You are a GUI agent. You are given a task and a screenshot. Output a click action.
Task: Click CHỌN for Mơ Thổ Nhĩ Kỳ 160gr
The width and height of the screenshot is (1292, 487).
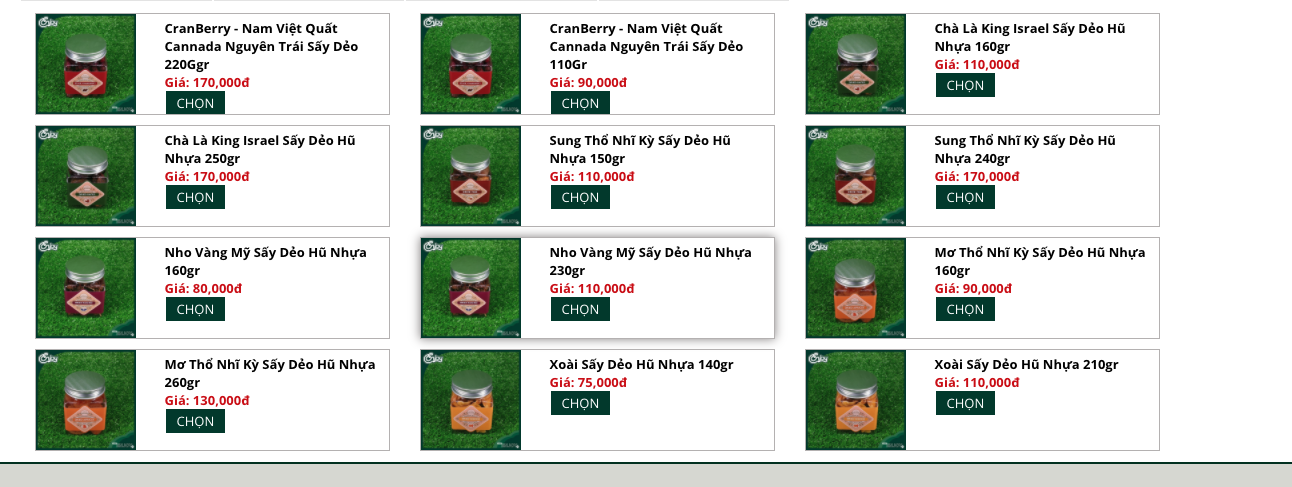pyautogui.click(x=965, y=309)
